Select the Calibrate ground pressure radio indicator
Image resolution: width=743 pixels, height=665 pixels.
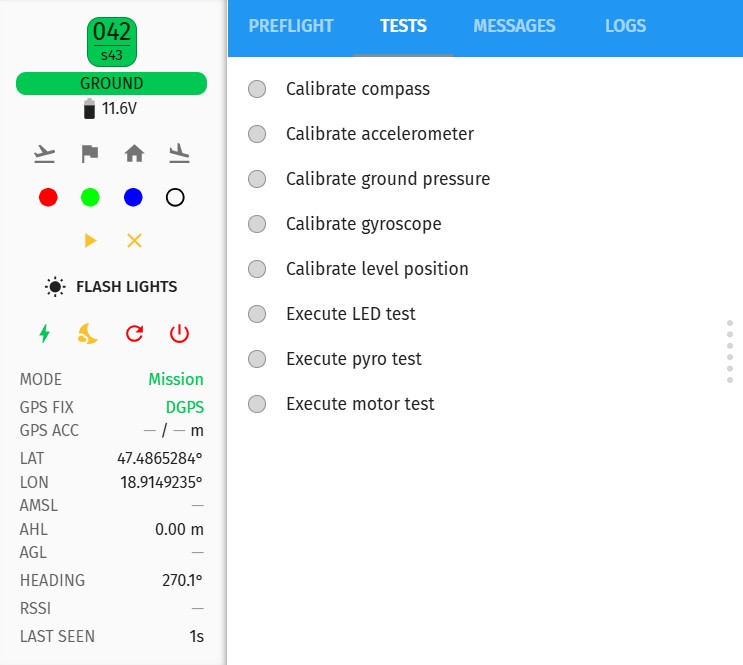point(257,179)
